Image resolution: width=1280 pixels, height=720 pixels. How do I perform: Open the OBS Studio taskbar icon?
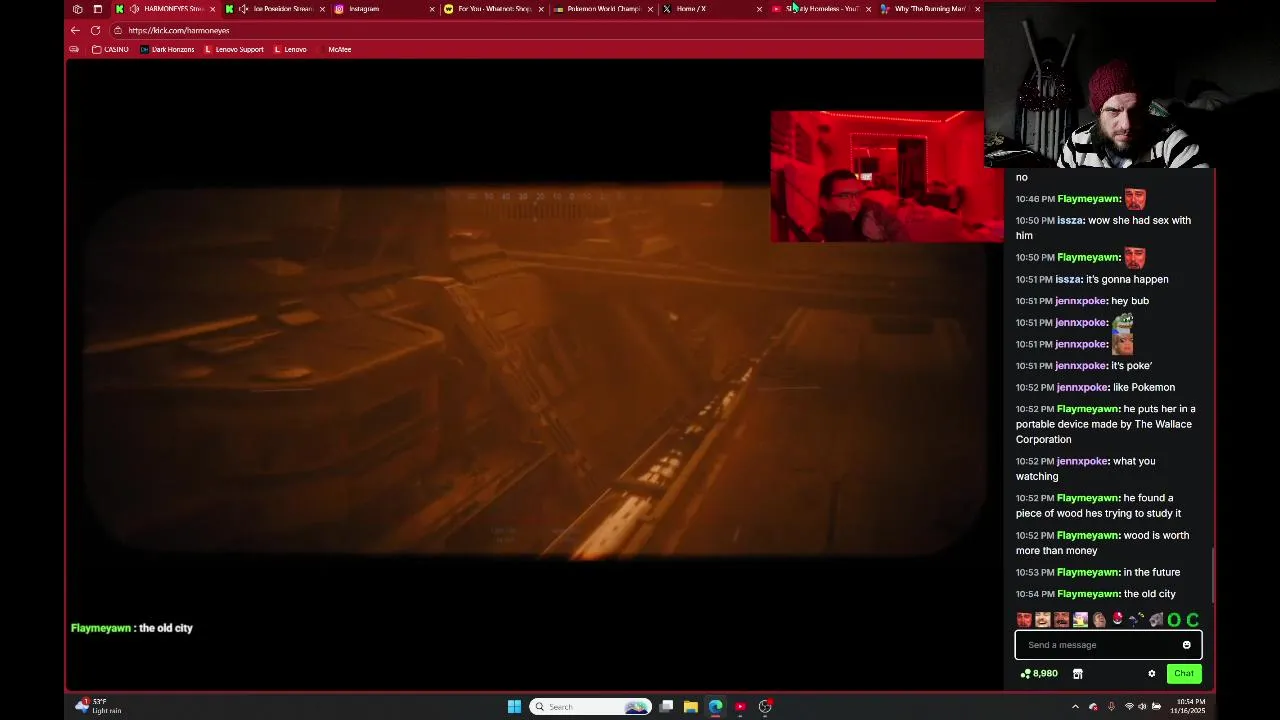pos(765,707)
